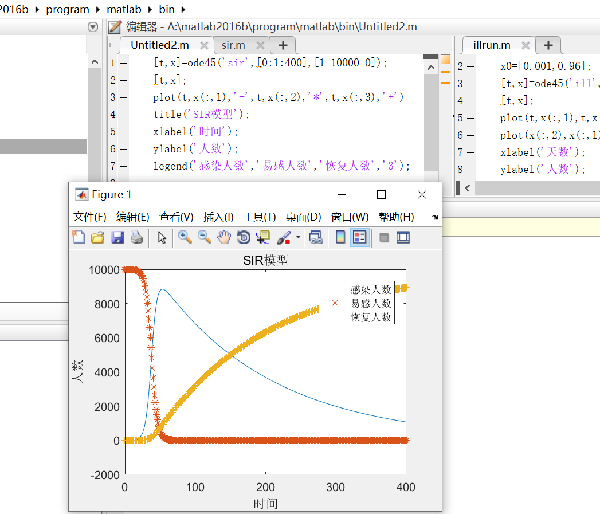Toggle the Insert Legend button

[360, 237]
